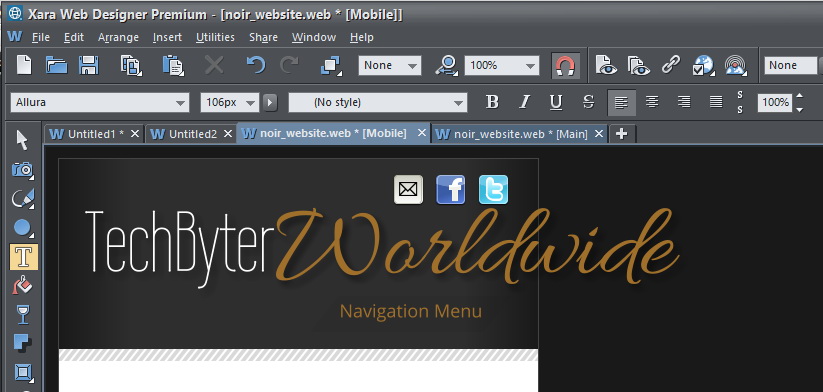This screenshot has height=392, width=823.
Task: Switch to noir_website.web [Main] tab
Action: point(520,134)
